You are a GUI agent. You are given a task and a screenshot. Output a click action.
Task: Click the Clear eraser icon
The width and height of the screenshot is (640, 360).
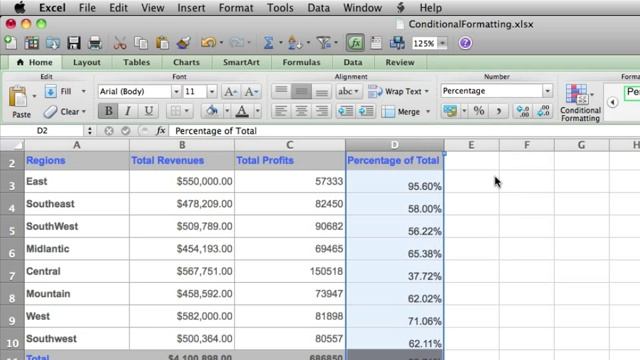(50, 111)
